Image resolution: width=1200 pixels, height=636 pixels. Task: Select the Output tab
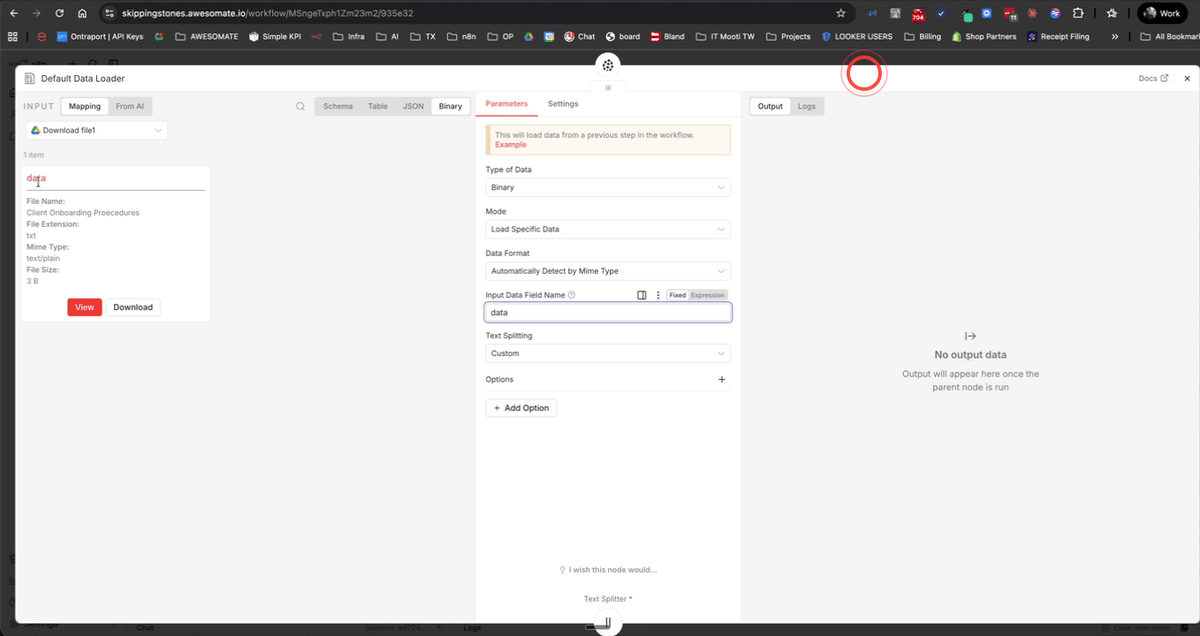coord(770,106)
